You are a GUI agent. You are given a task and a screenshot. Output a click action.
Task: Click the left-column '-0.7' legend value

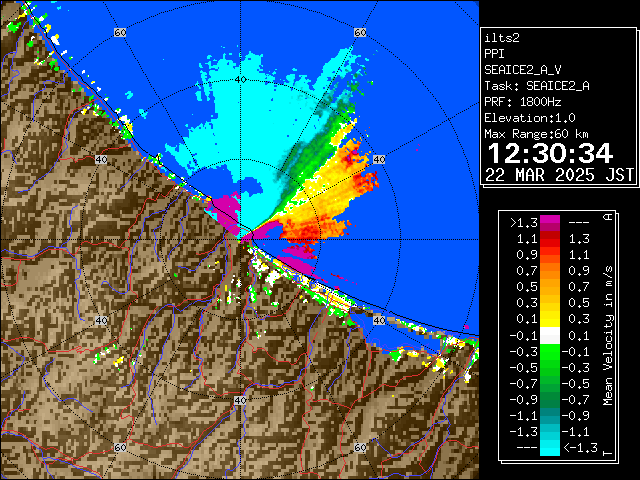click(x=523, y=383)
